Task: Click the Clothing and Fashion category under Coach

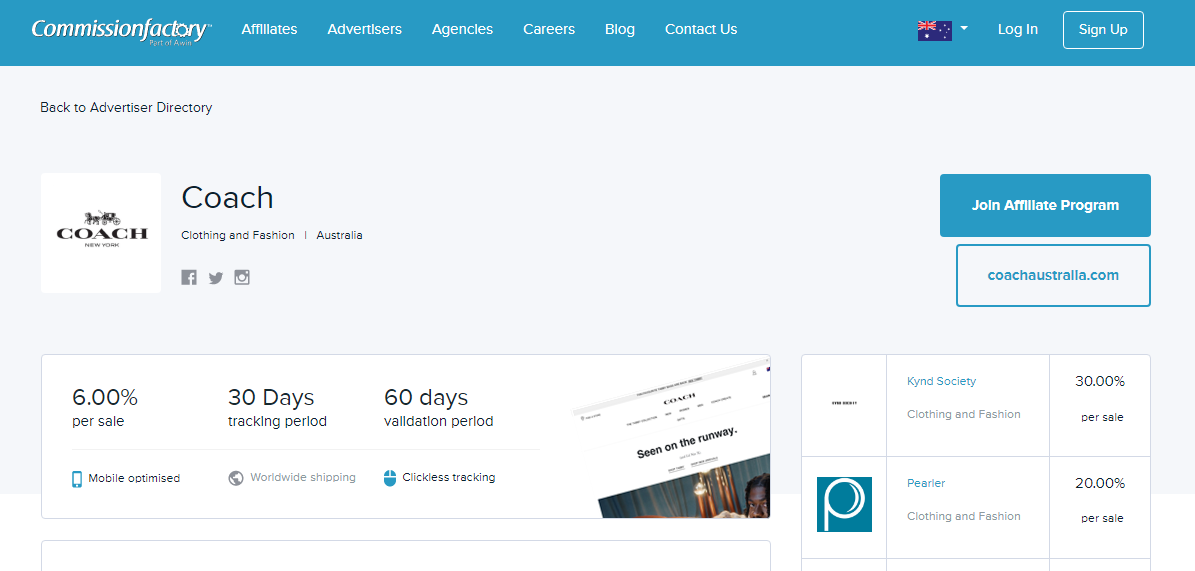Action: click(x=238, y=235)
